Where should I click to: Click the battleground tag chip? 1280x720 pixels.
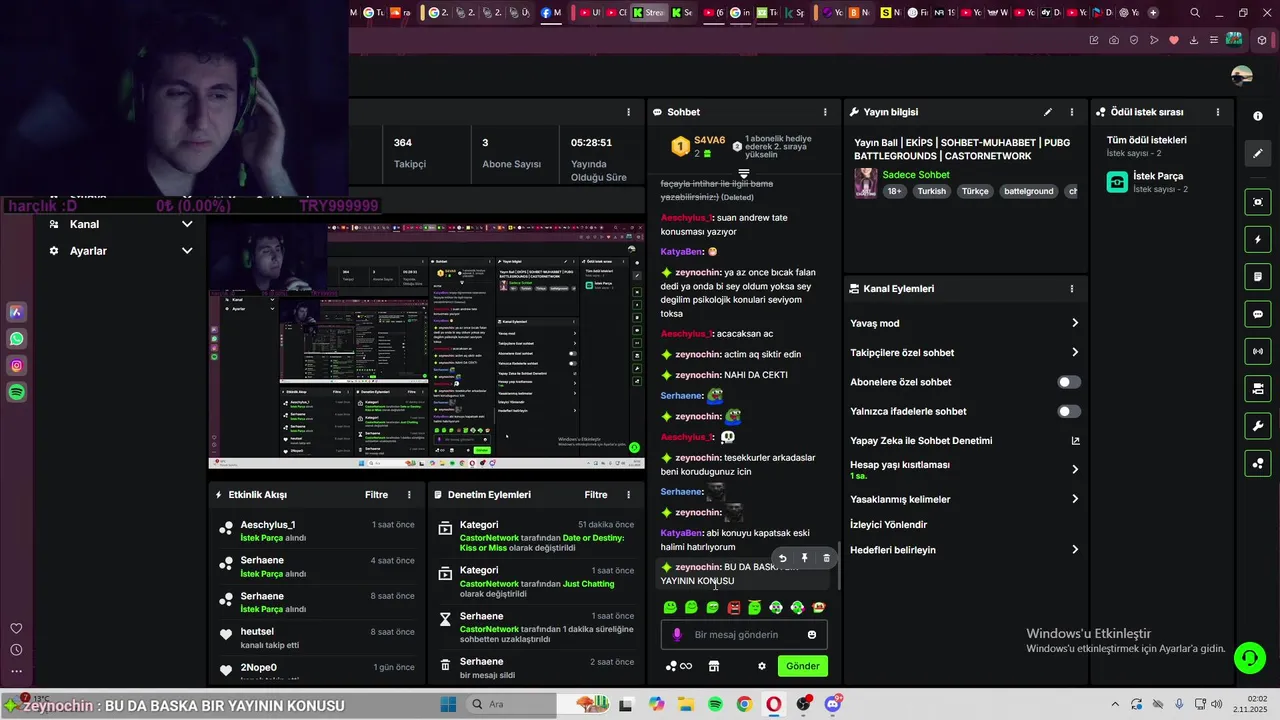tap(1029, 191)
